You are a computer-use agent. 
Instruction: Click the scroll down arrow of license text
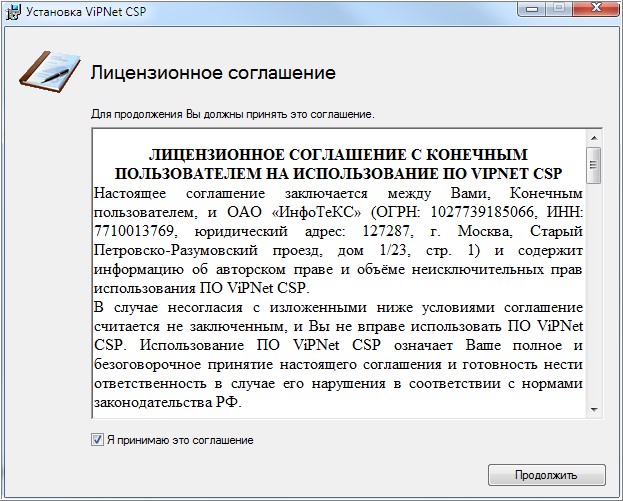tap(593, 410)
